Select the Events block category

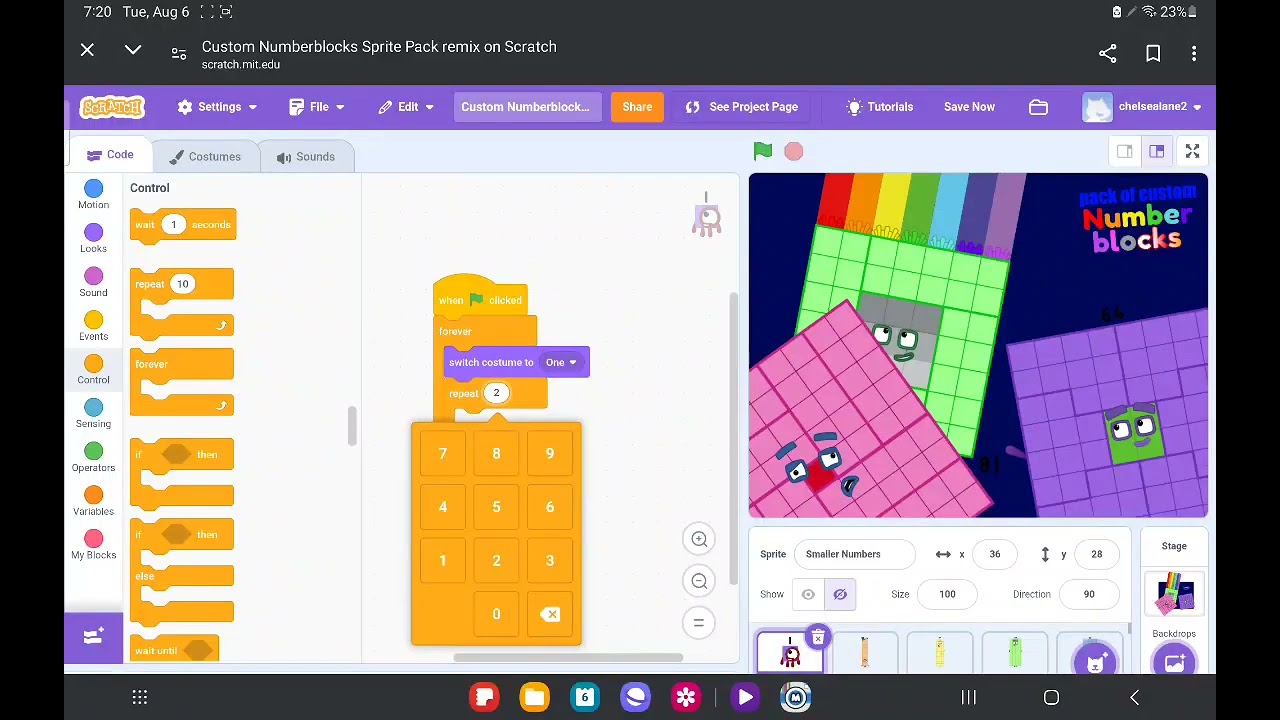pos(94,326)
